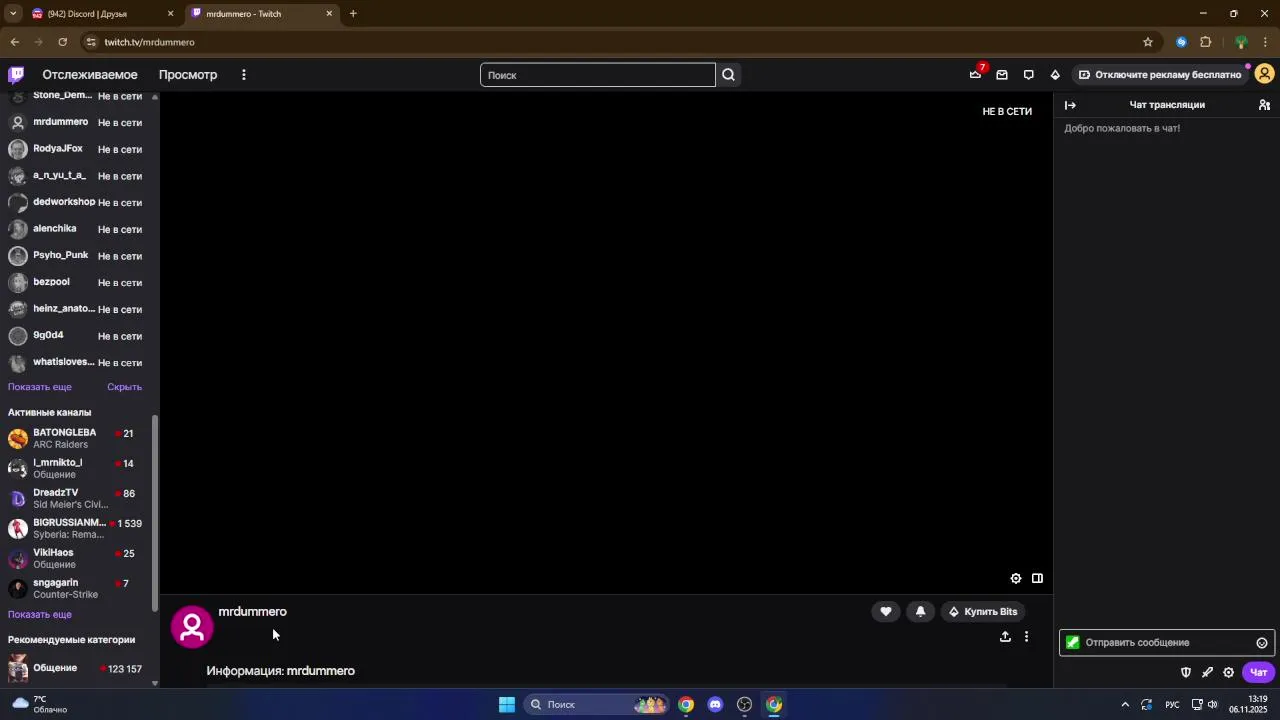The height and width of the screenshot is (720, 1280).
Task: Click the green chat identity badge
Action: coord(1073,643)
